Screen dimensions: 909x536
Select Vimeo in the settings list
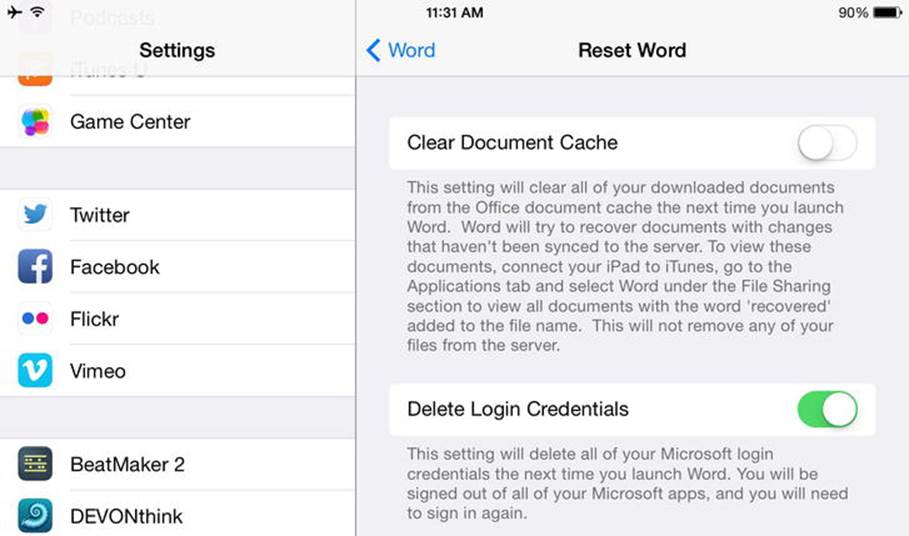(x=177, y=371)
